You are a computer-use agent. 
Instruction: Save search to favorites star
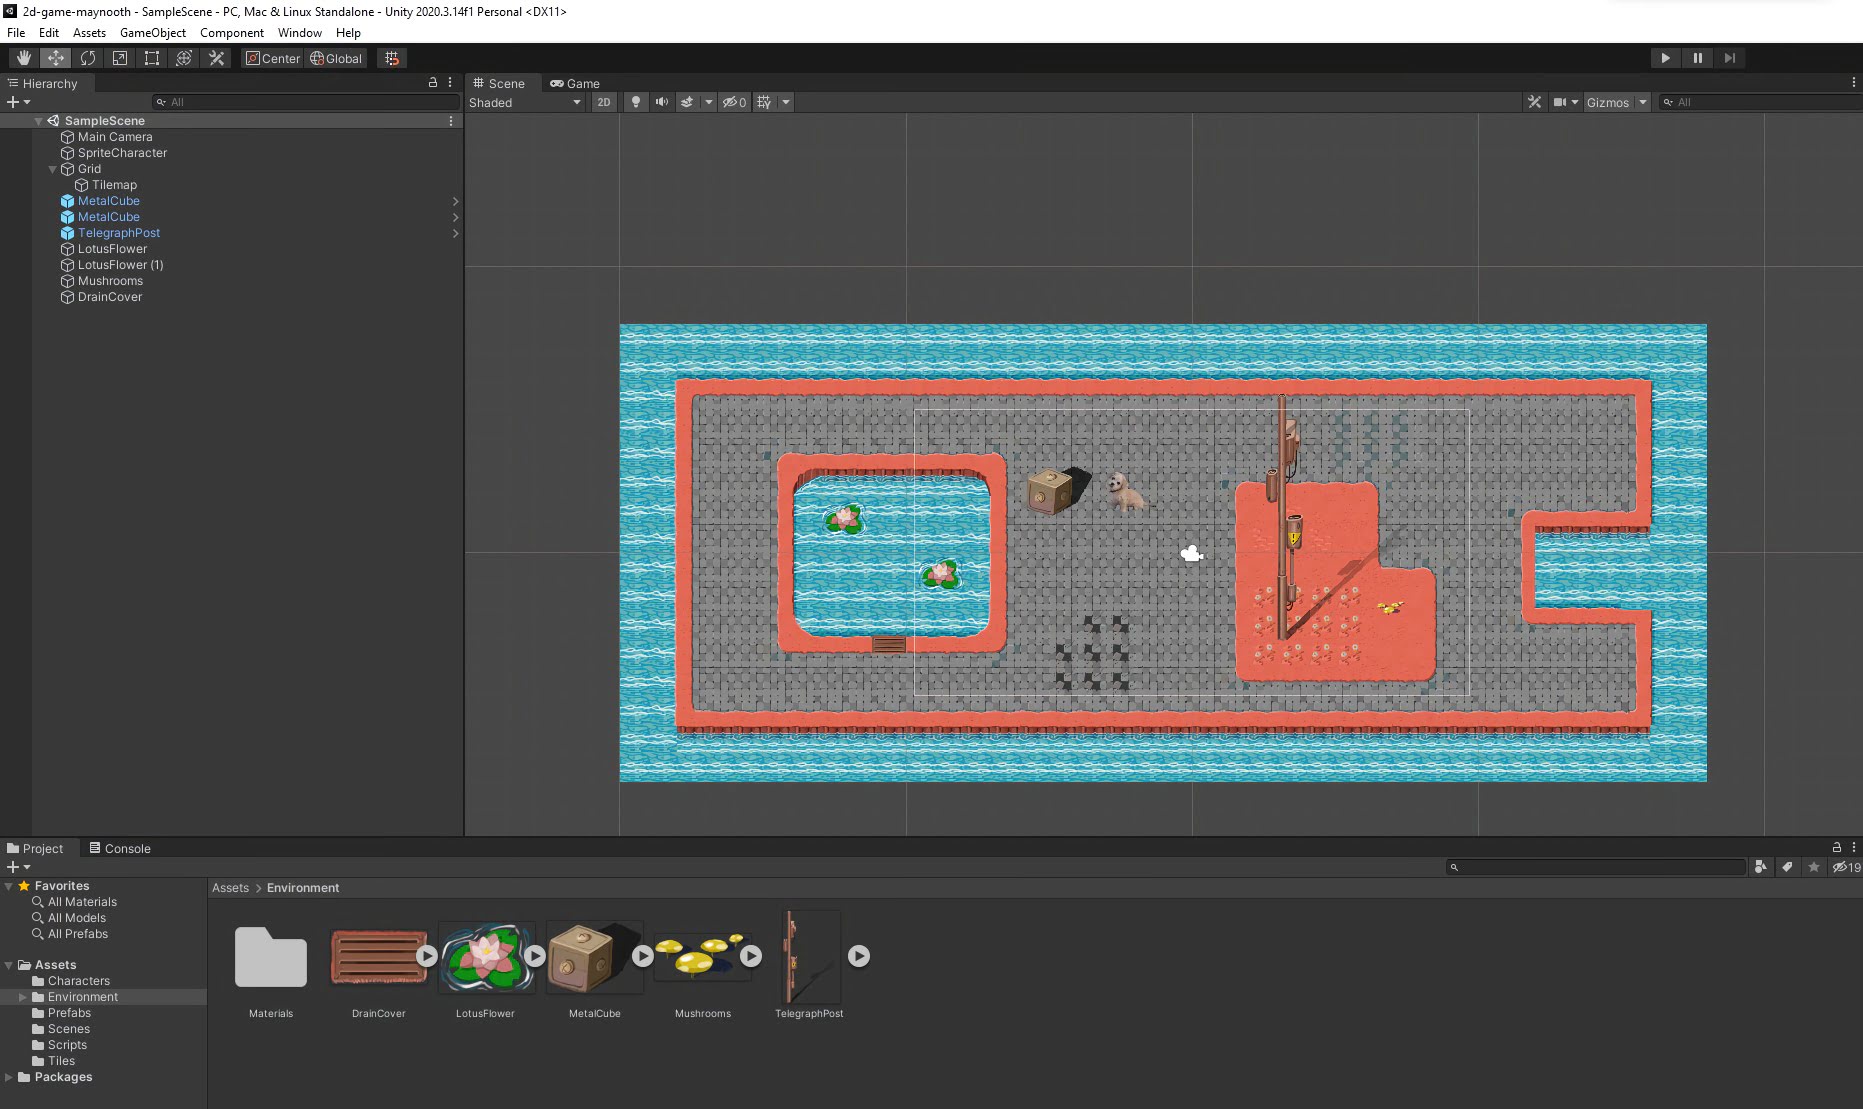(1813, 867)
